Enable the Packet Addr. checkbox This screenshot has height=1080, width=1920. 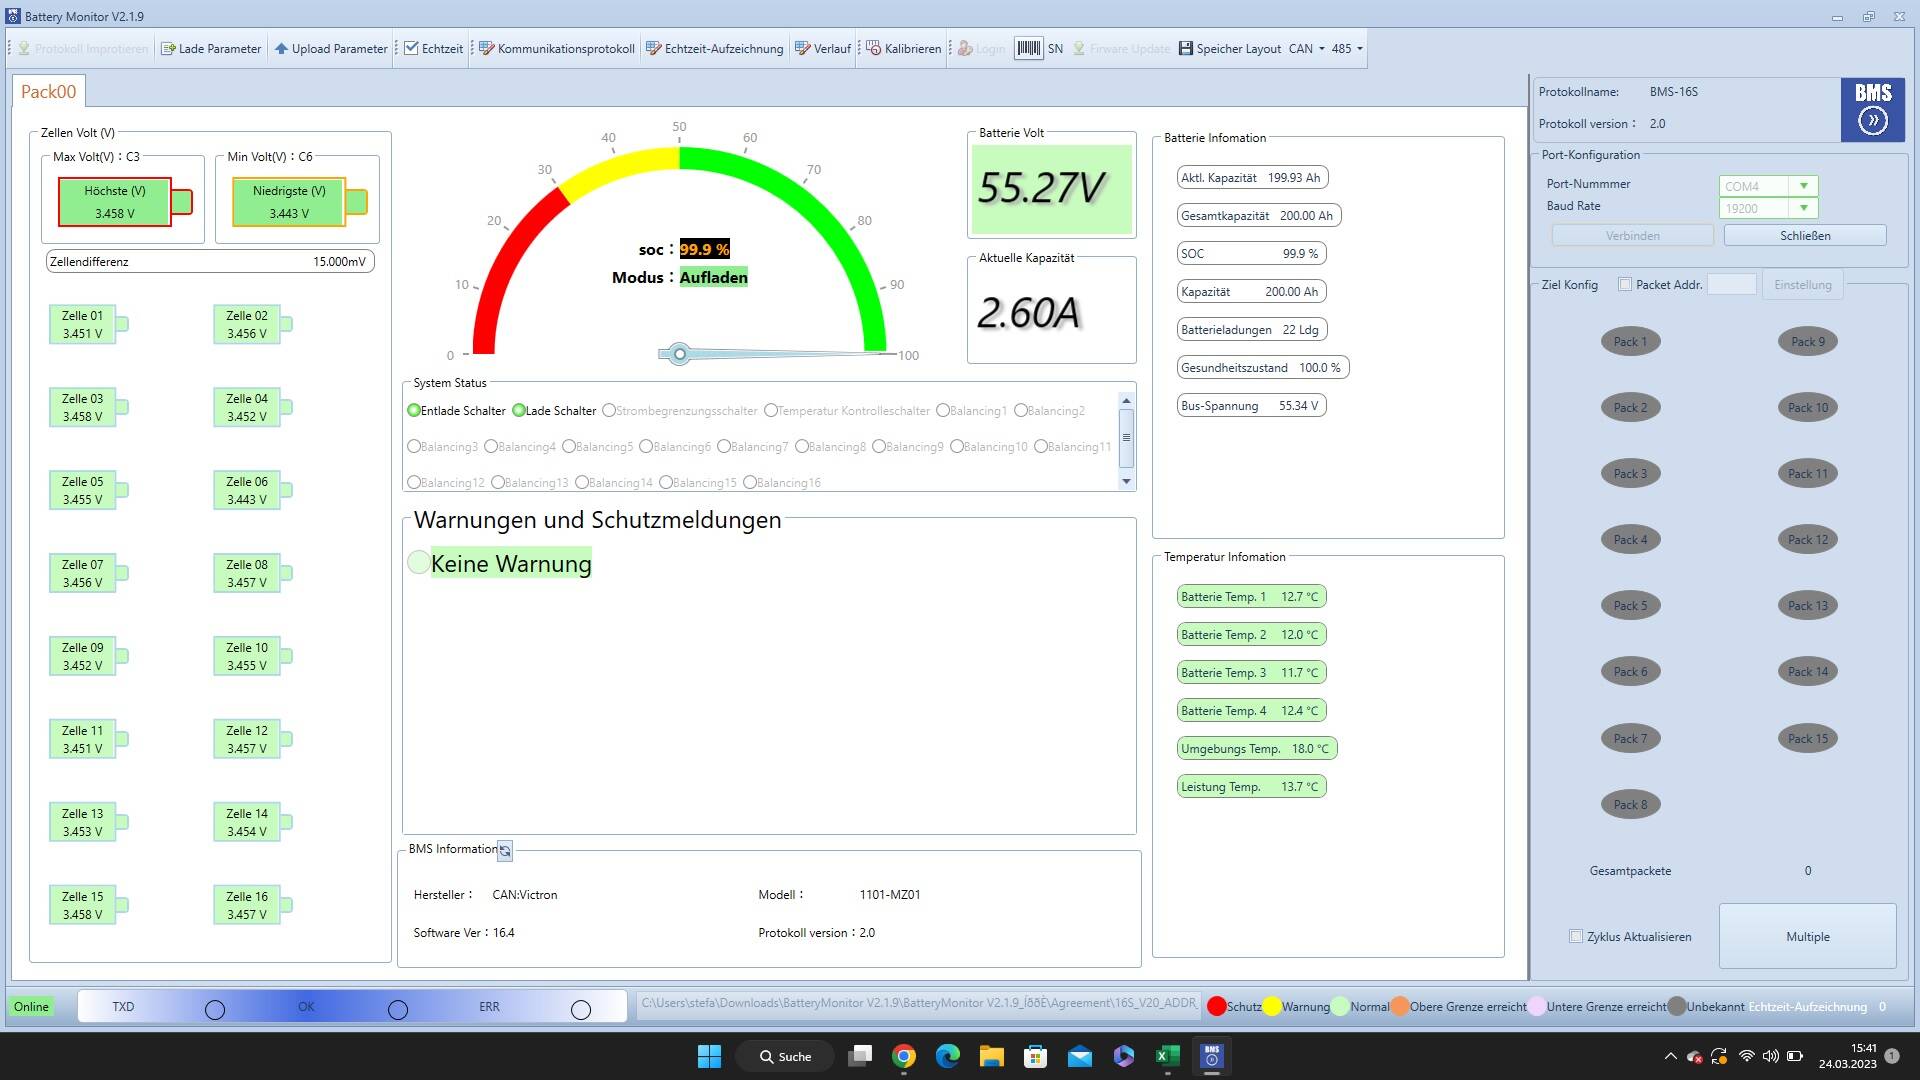[1625, 284]
